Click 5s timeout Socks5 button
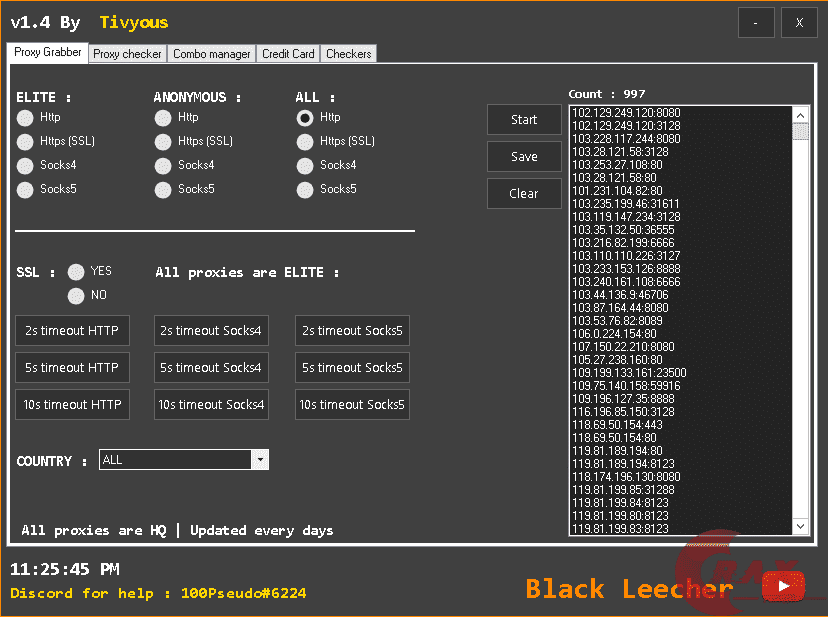Viewport: 828px width, 618px height. [x=352, y=368]
